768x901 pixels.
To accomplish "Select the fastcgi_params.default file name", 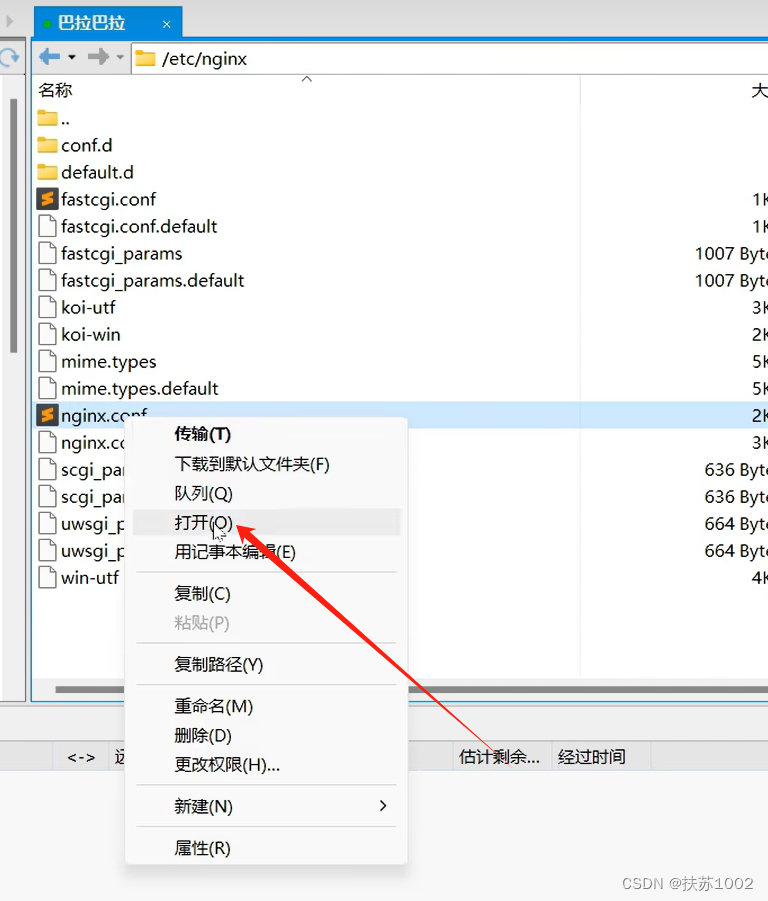I will click(153, 281).
